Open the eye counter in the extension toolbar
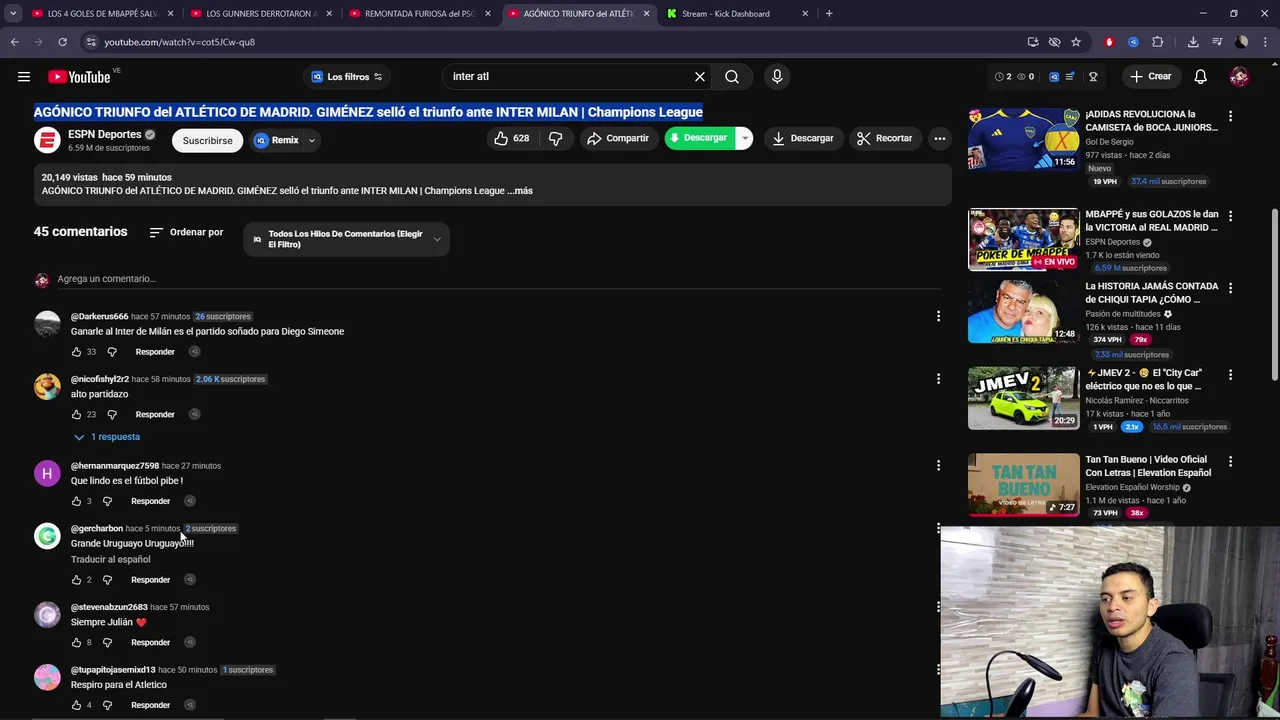The height and width of the screenshot is (720, 1280). [x=1025, y=76]
